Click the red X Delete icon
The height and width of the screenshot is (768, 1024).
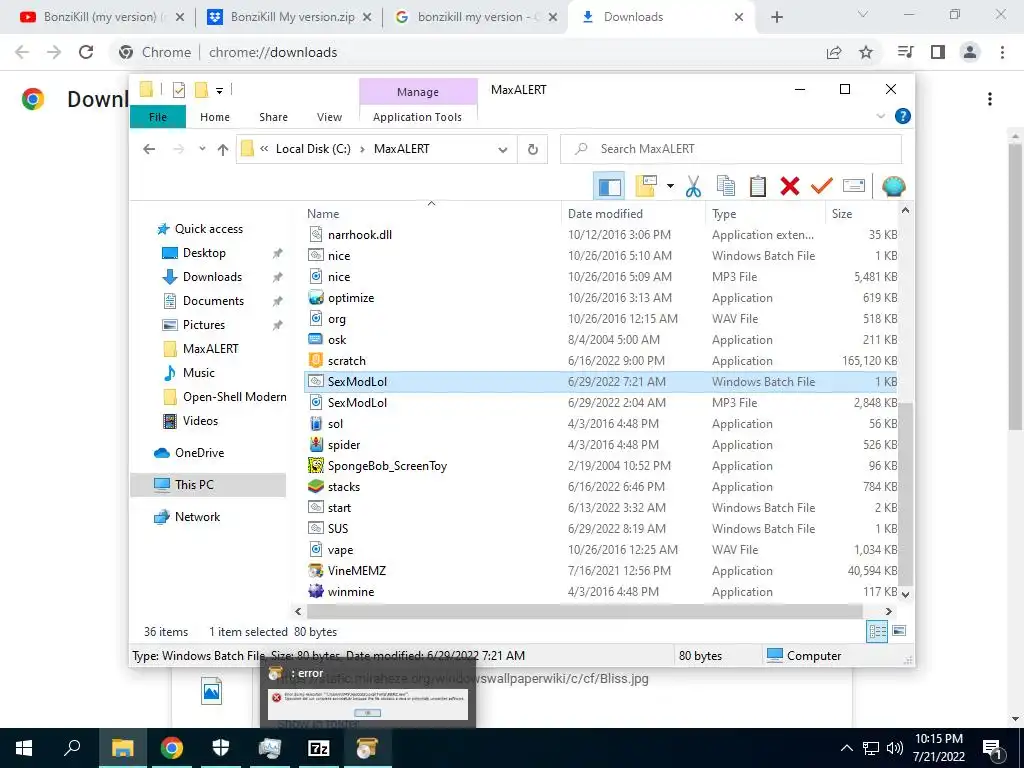point(790,186)
